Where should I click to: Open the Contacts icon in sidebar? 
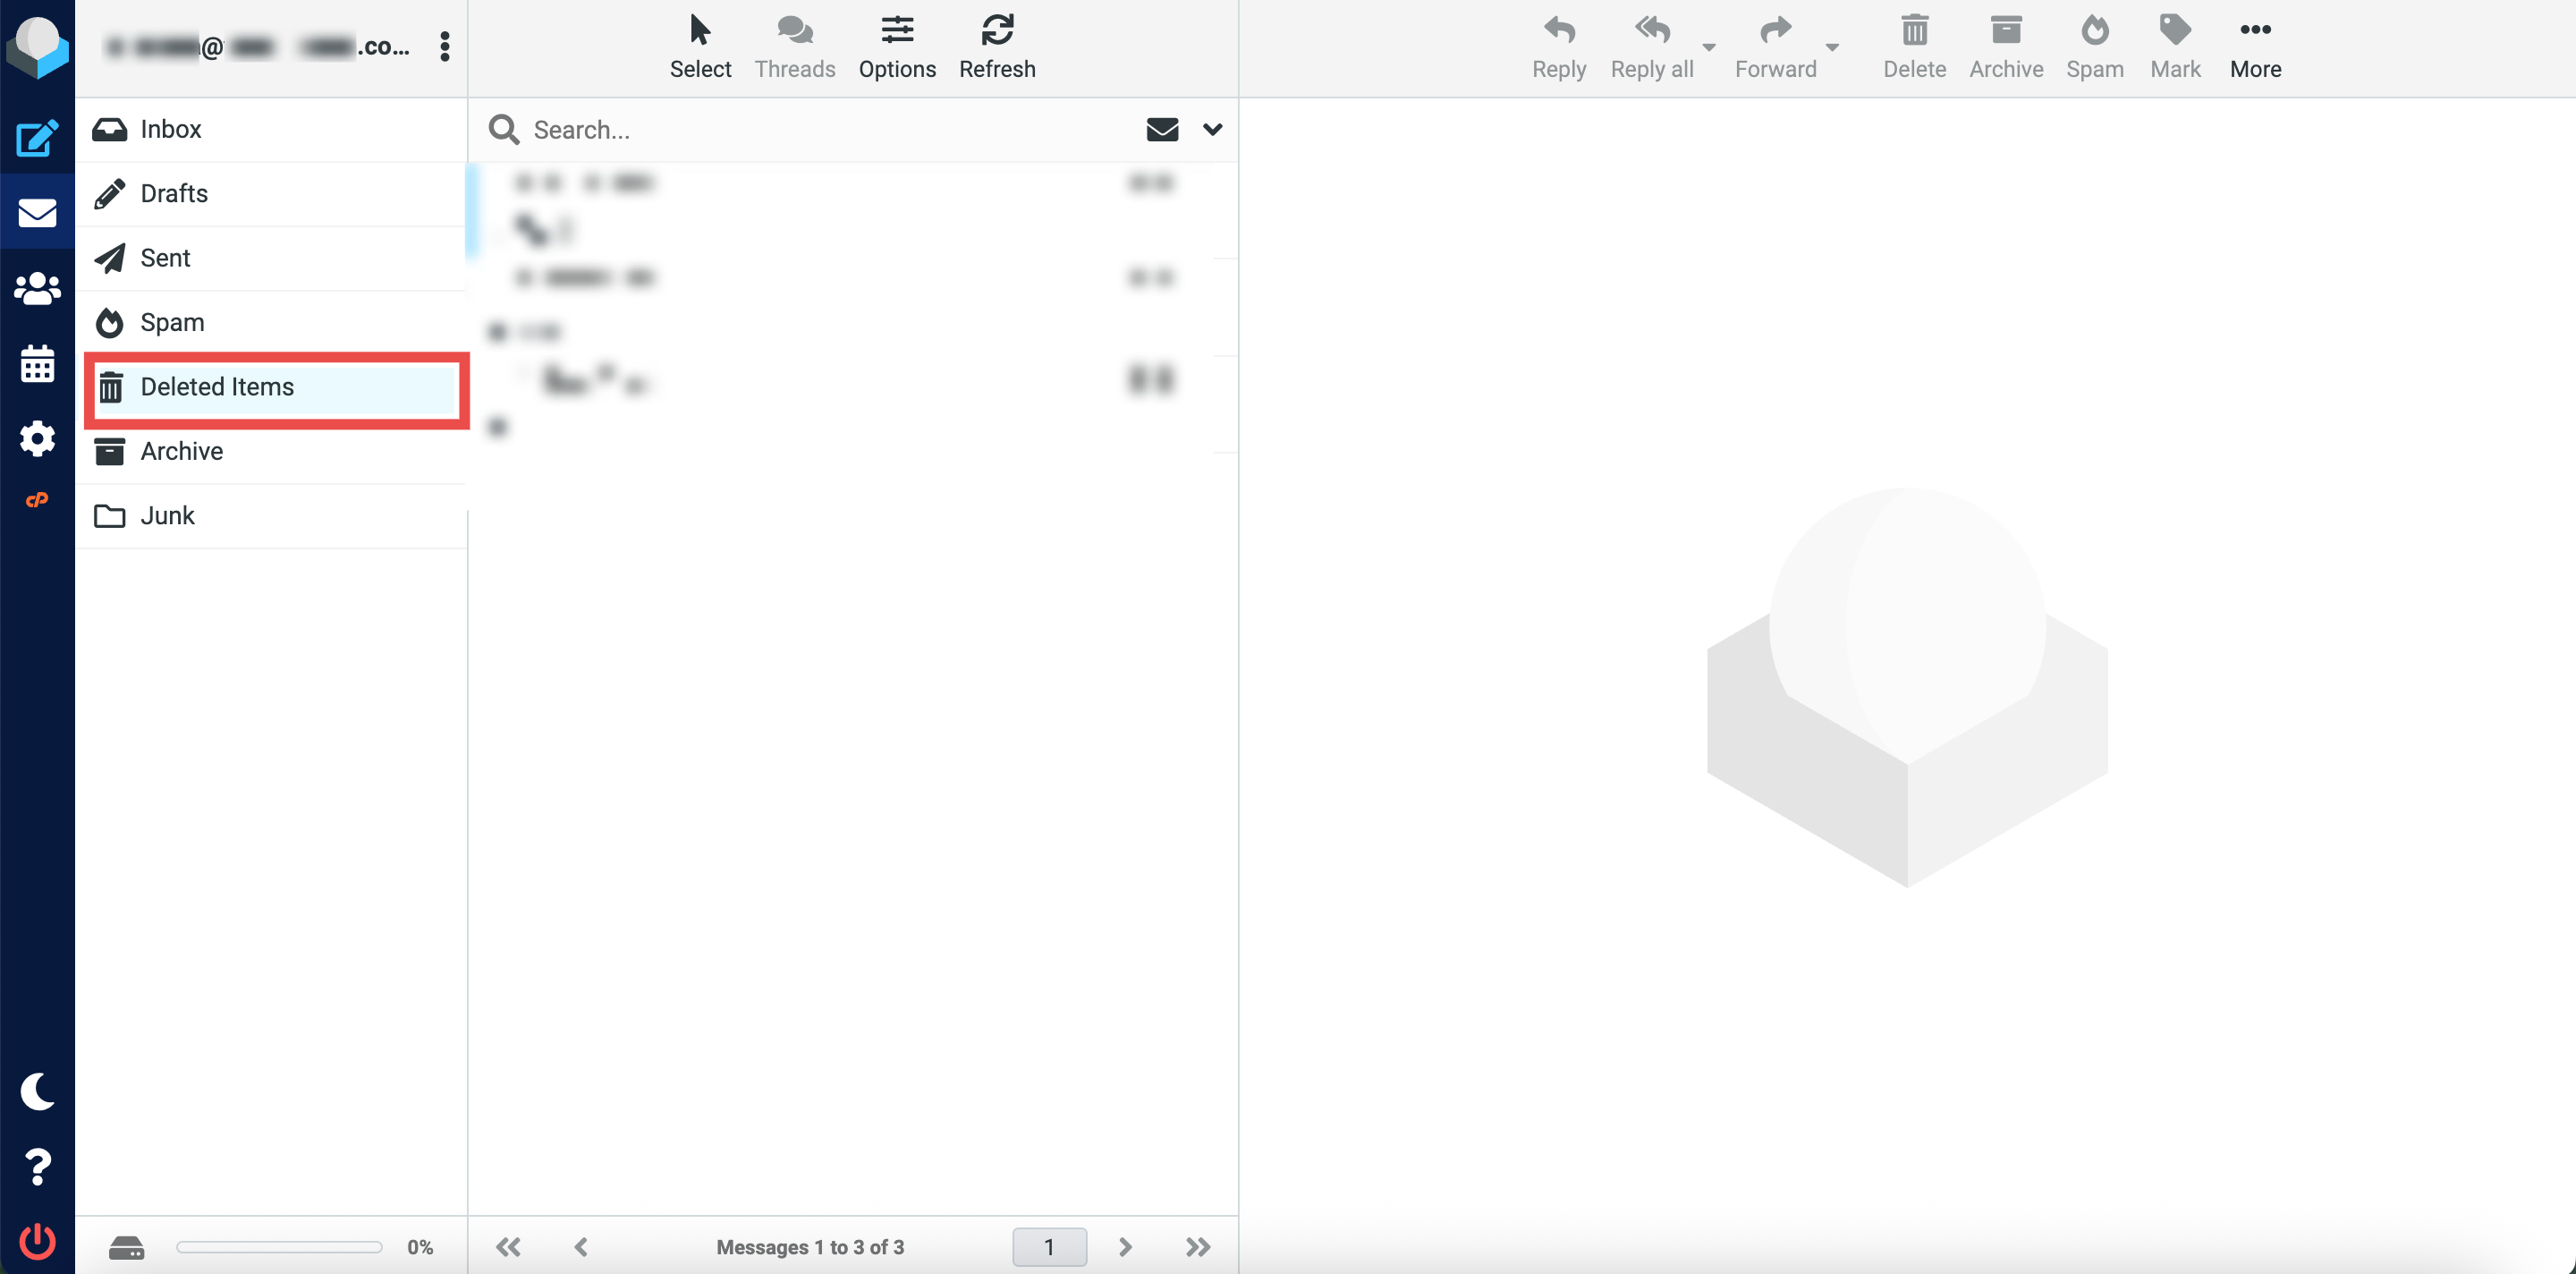click(37, 288)
